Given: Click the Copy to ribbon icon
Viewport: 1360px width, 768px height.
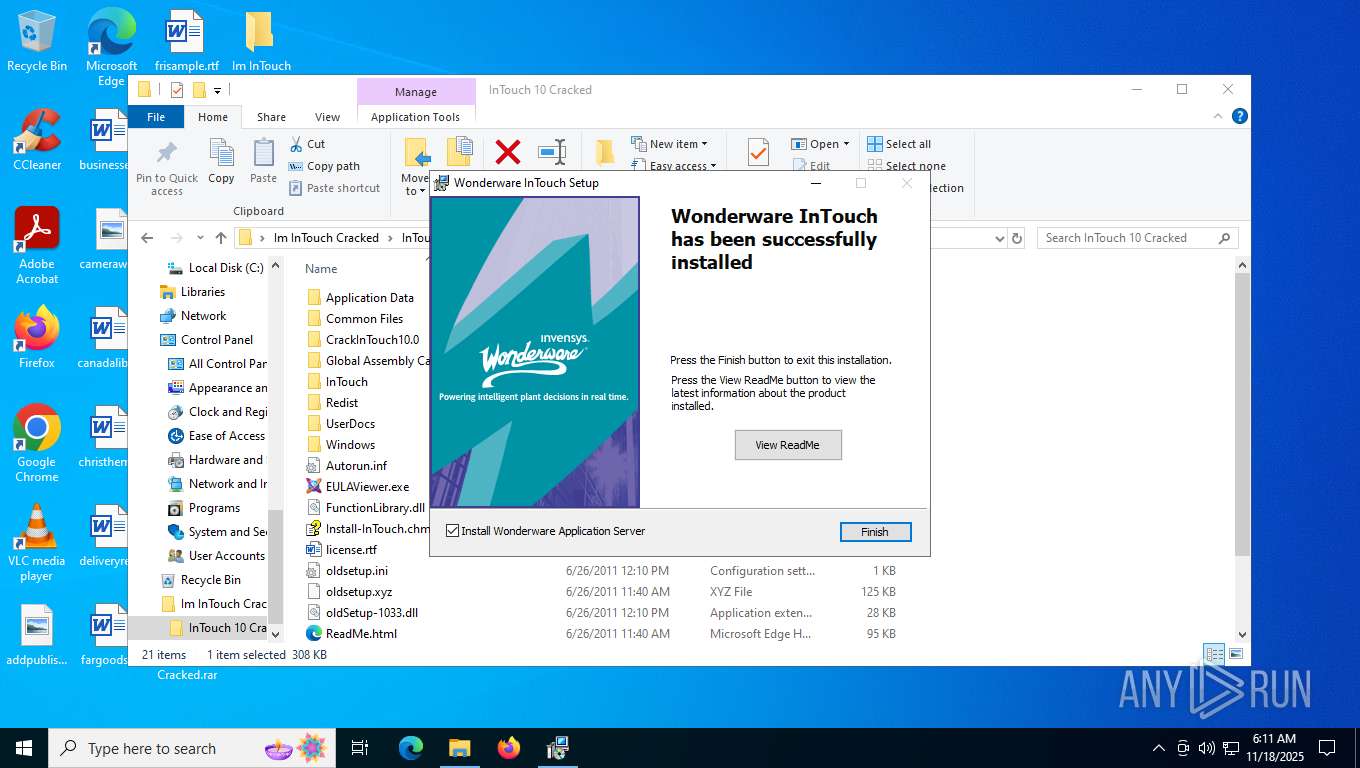Looking at the screenshot, I should tap(460, 152).
